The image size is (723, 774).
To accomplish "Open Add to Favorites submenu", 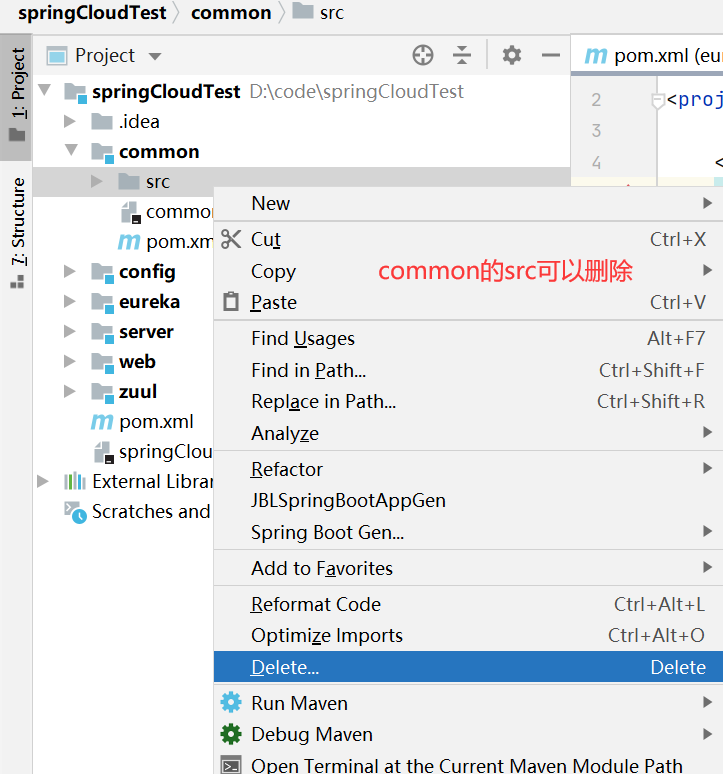I will 468,568.
